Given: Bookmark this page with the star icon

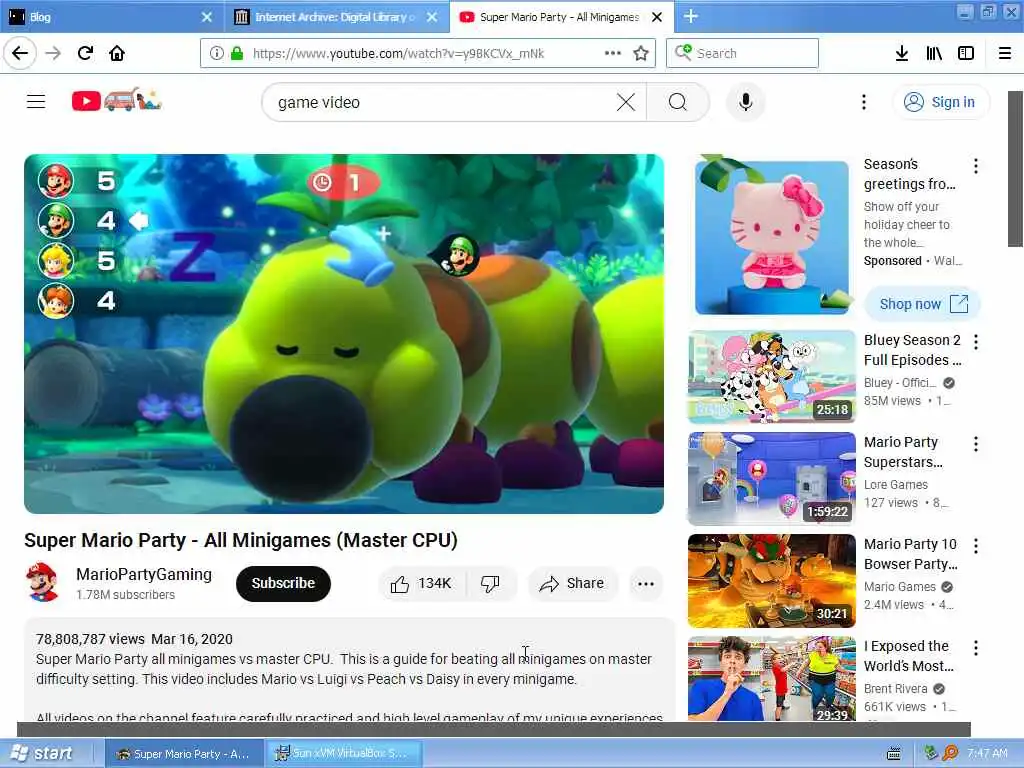Looking at the screenshot, I should pos(641,54).
